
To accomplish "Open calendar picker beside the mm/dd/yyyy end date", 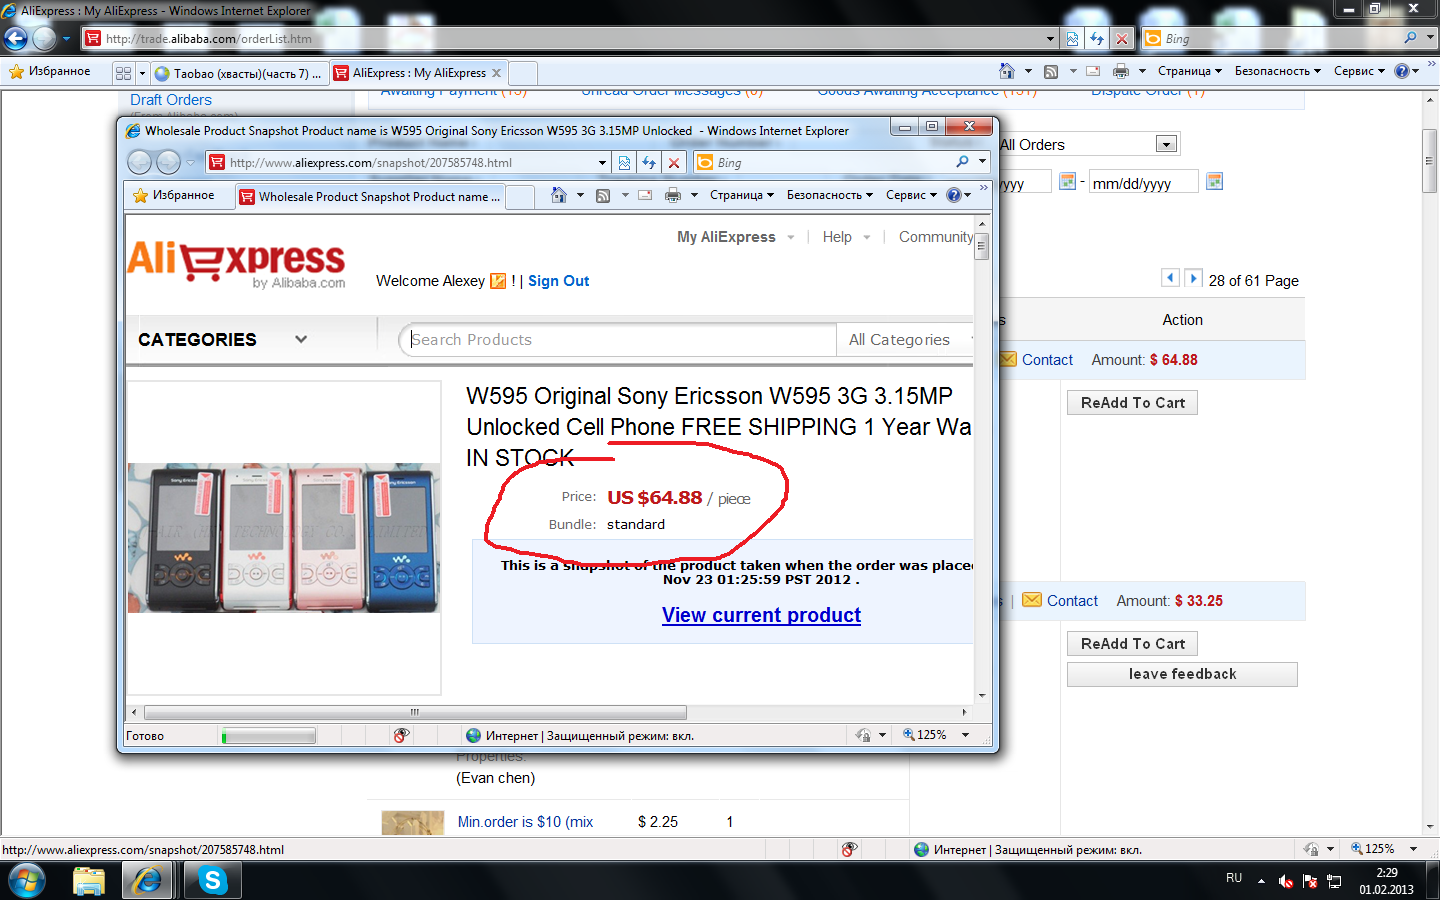I will 1215,181.
